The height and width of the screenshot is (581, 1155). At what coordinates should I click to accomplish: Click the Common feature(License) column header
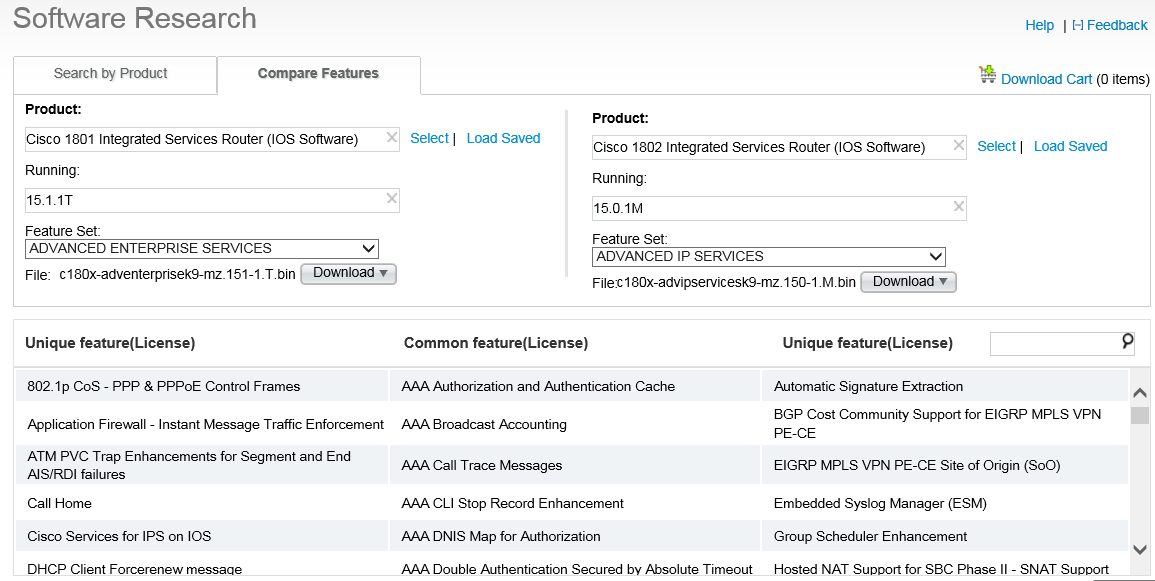pyautogui.click(x=496, y=343)
